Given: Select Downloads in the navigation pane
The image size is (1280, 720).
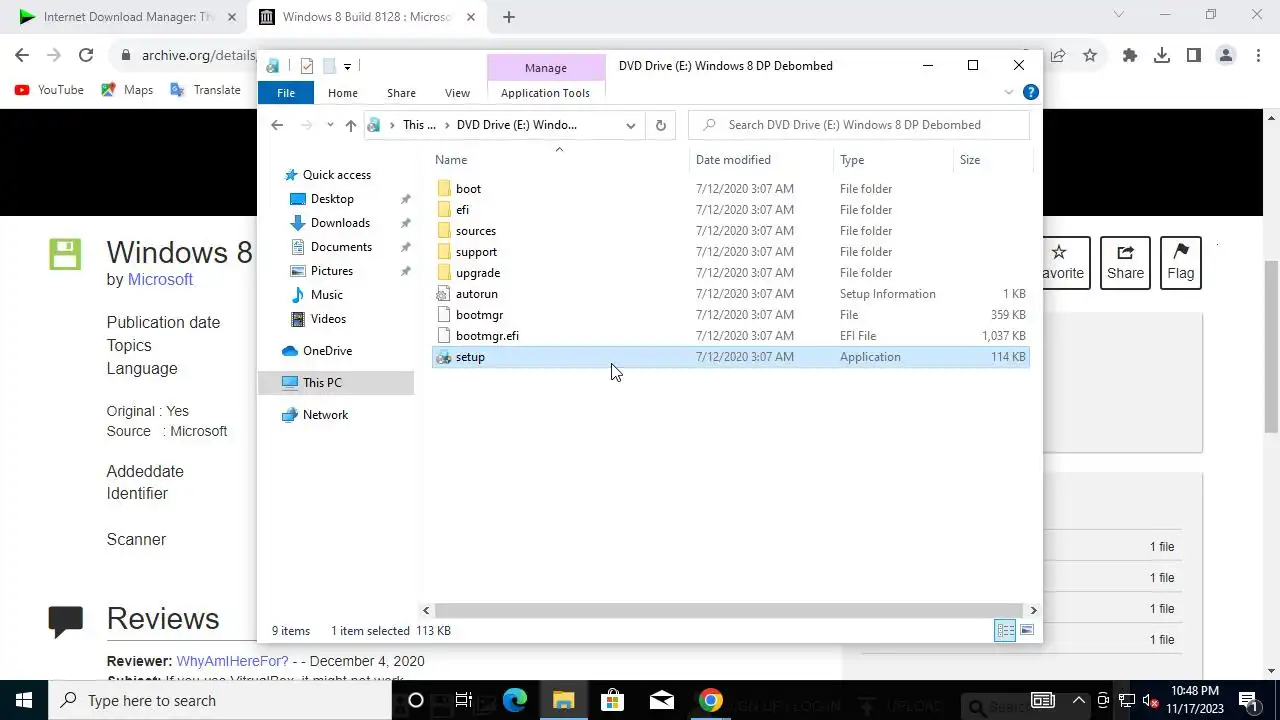Looking at the screenshot, I should point(340,223).
